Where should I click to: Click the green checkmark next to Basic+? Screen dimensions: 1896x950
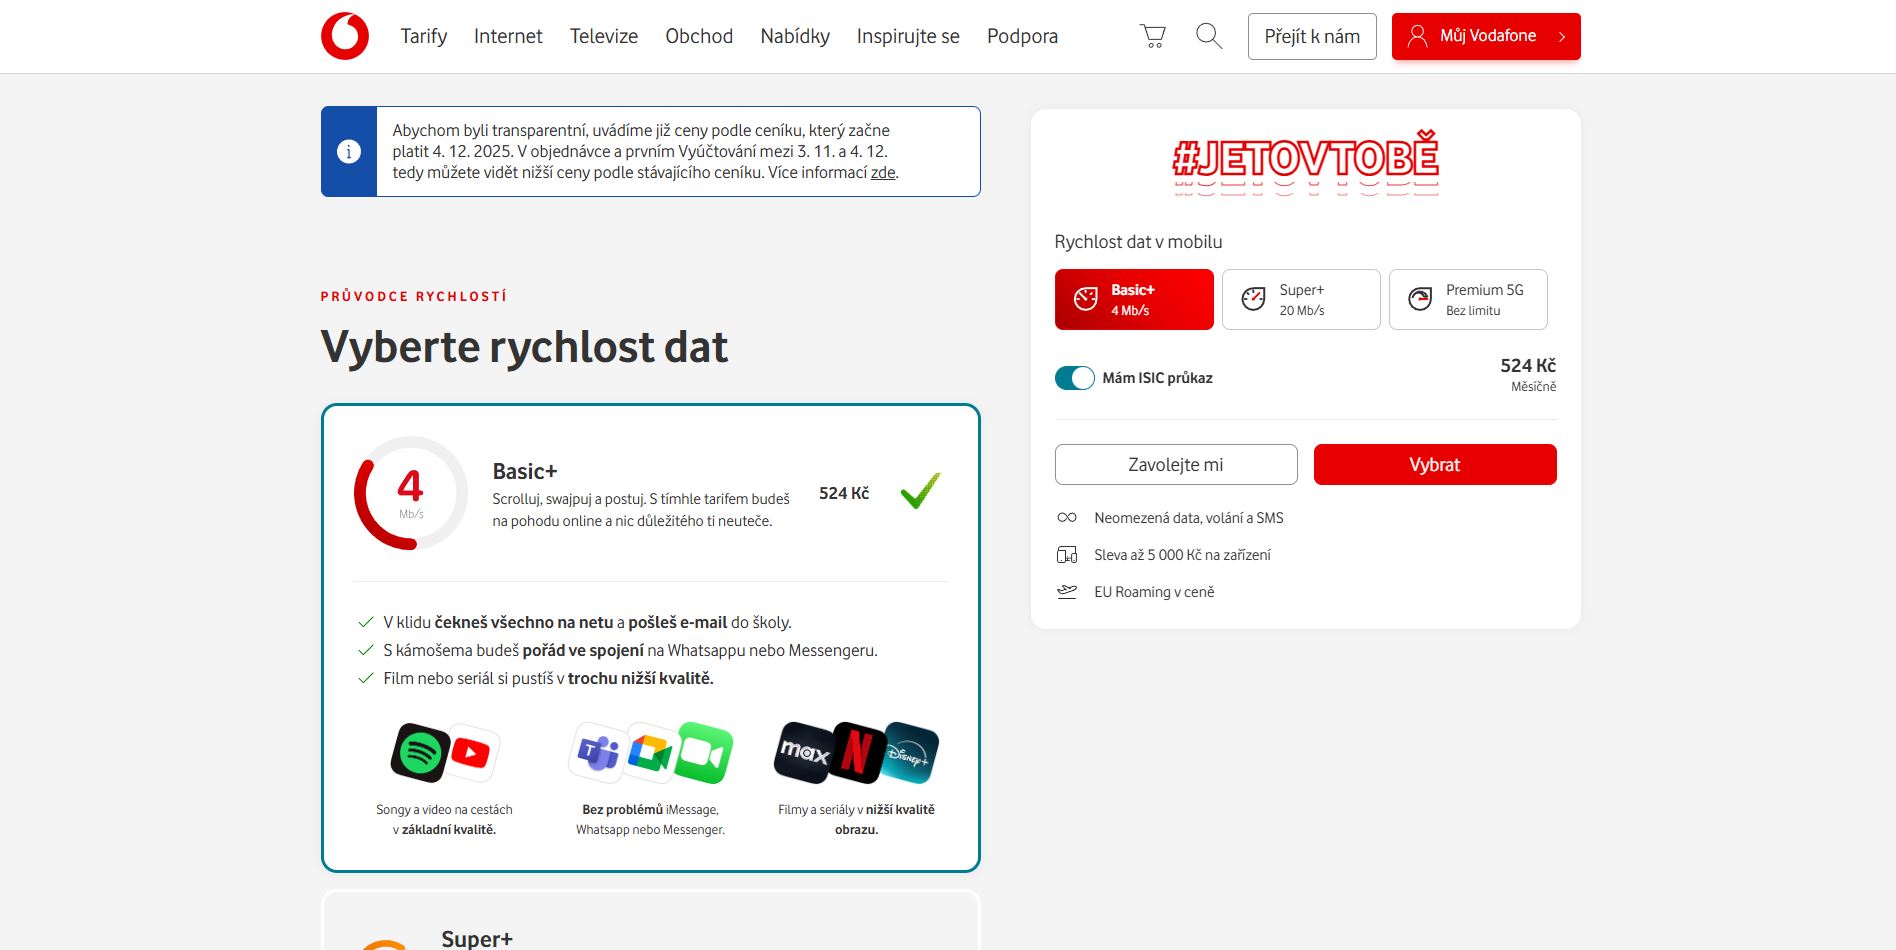point(920,490)
